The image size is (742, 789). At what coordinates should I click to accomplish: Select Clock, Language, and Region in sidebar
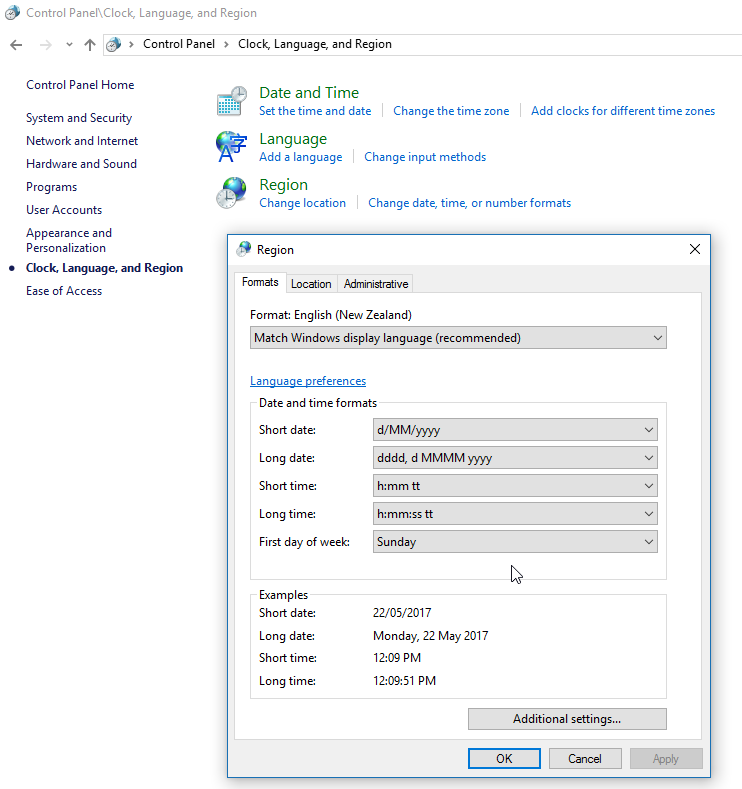pyautogui.click(x=105, y=268)
